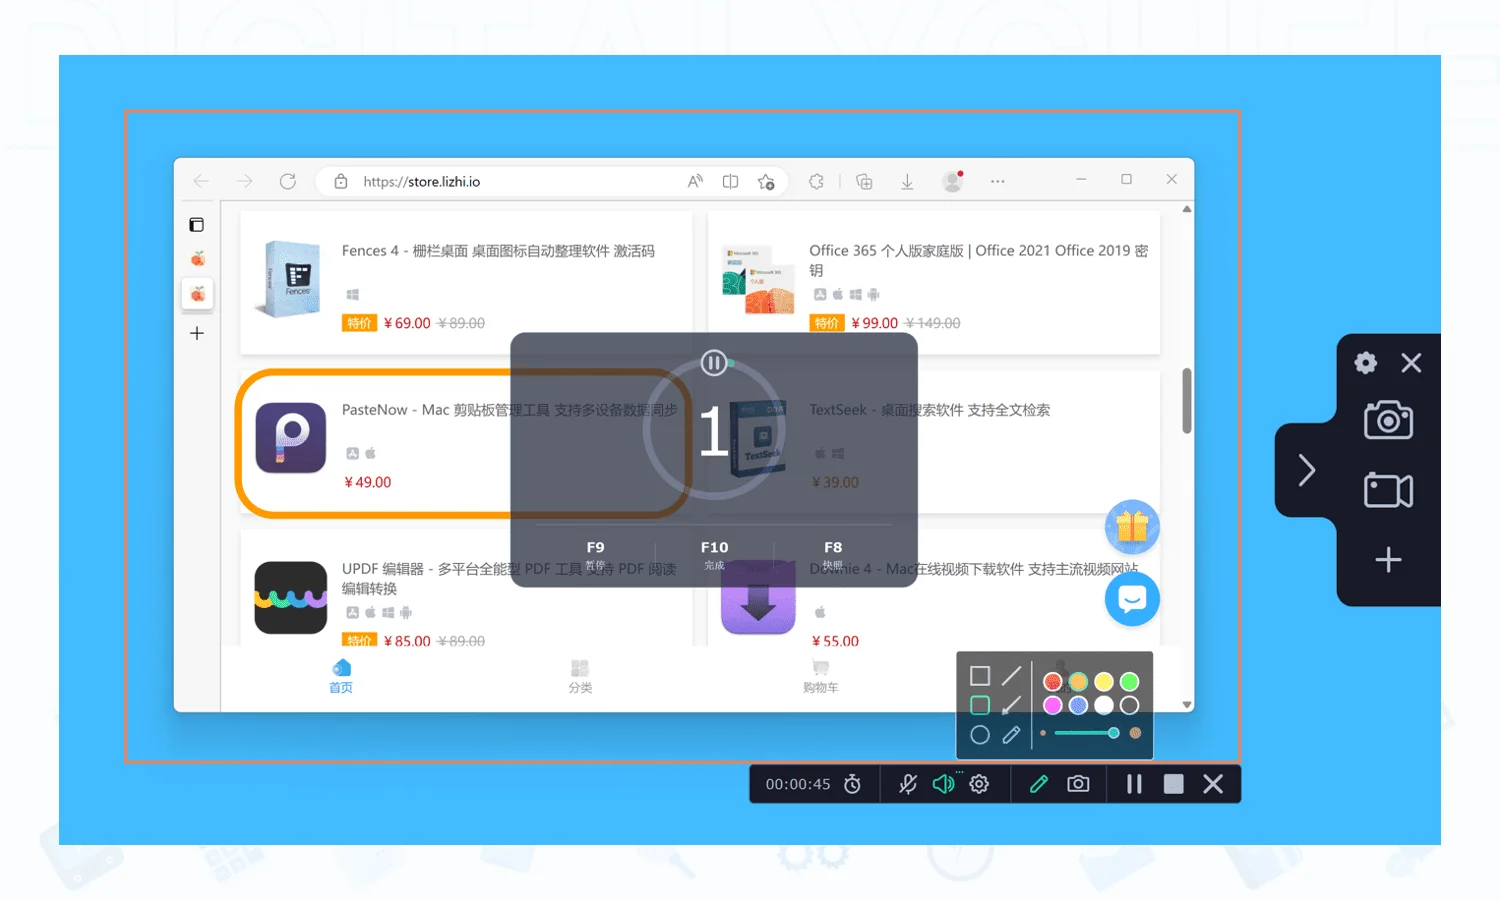Choose screenshot camera on side panel
This screenshot has height=900, width=1500.
coord(1388,420)
